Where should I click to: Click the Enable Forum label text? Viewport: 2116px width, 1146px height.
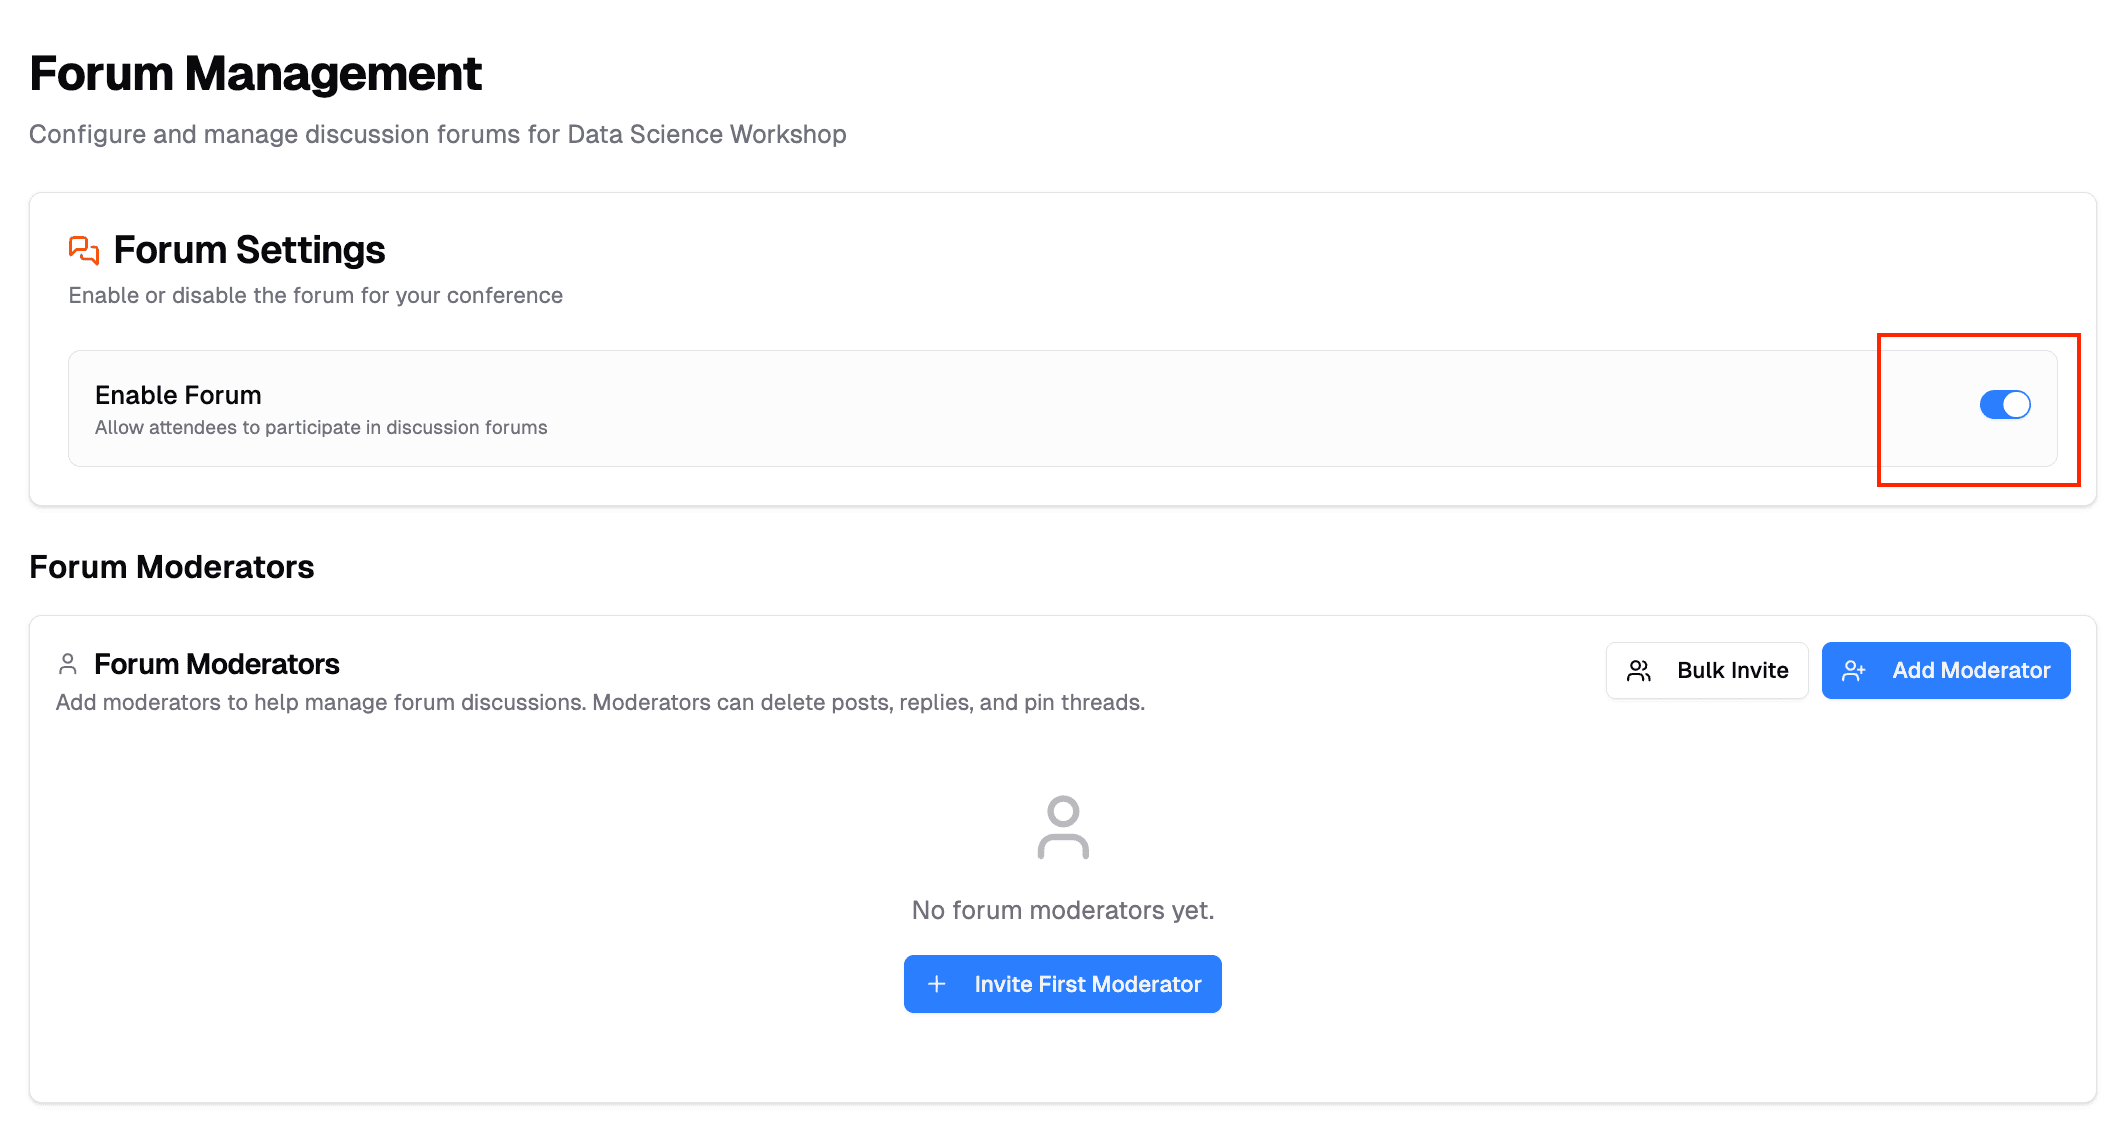[x=177, y=394]
